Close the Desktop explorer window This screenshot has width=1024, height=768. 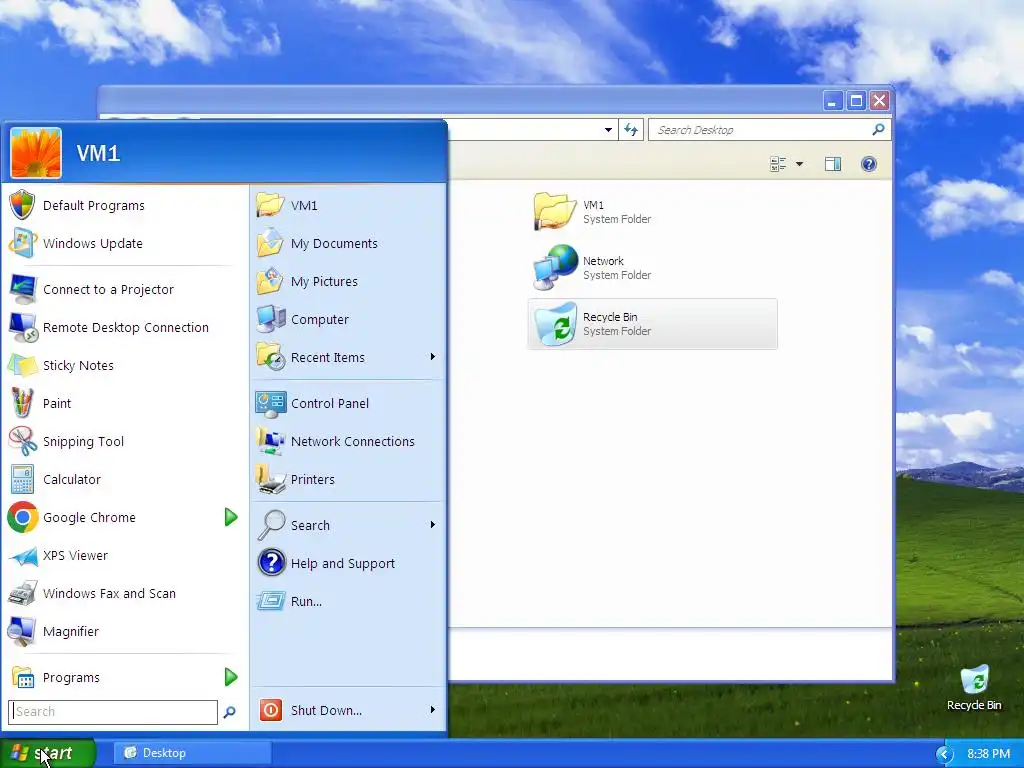[x=880, y=101]
